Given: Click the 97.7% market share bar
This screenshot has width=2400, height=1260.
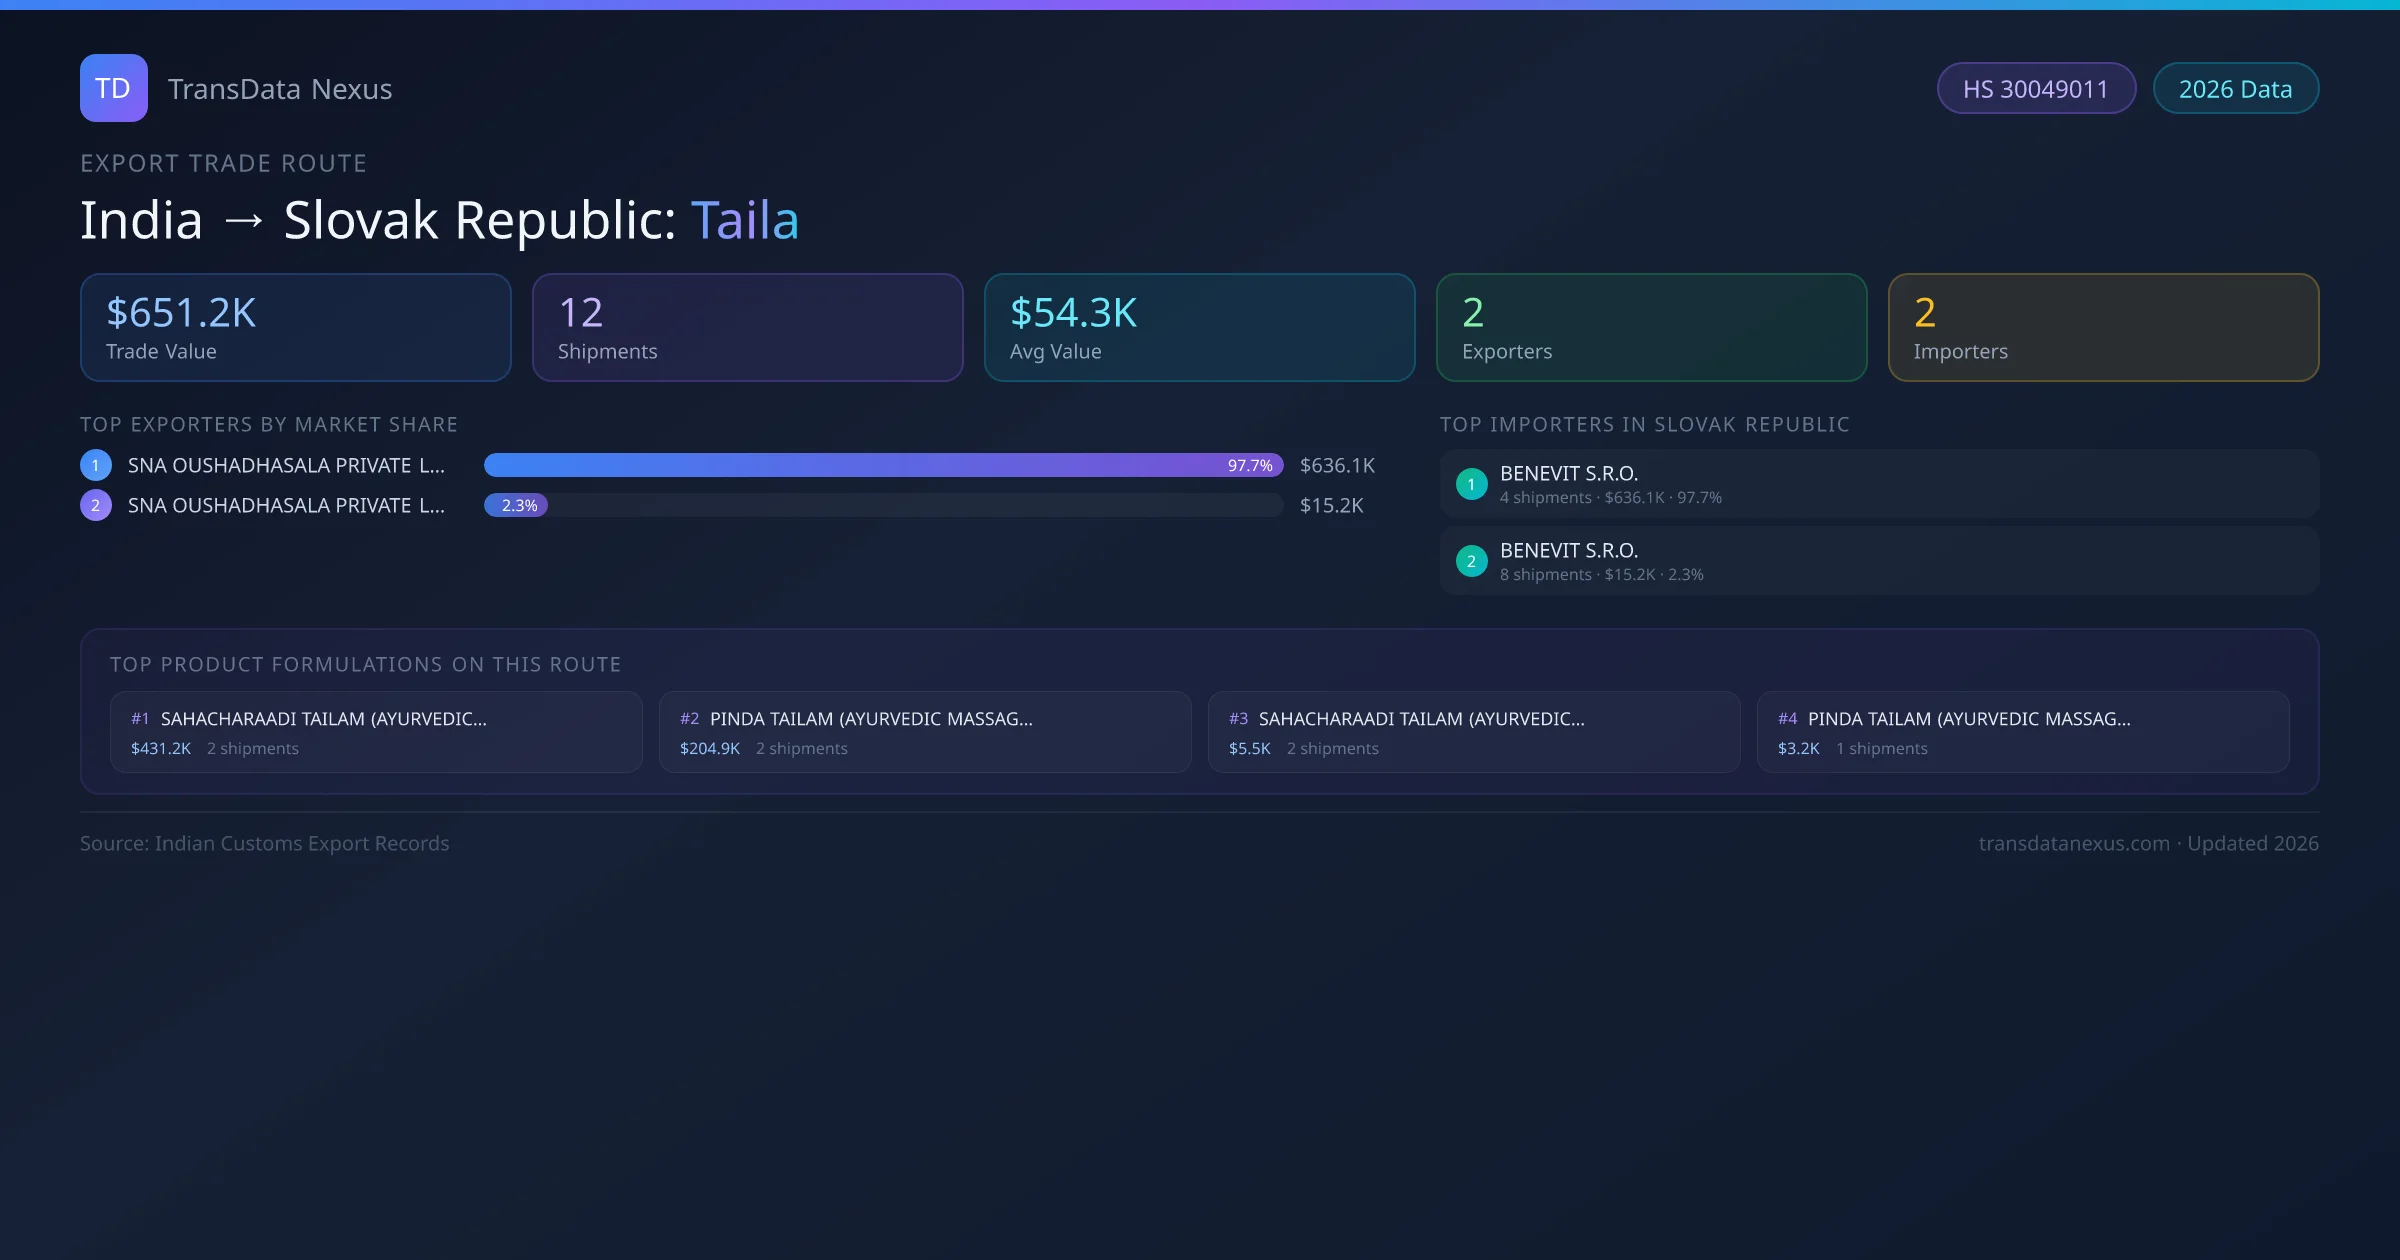Looking at the screenshot, I should point(882,465).
